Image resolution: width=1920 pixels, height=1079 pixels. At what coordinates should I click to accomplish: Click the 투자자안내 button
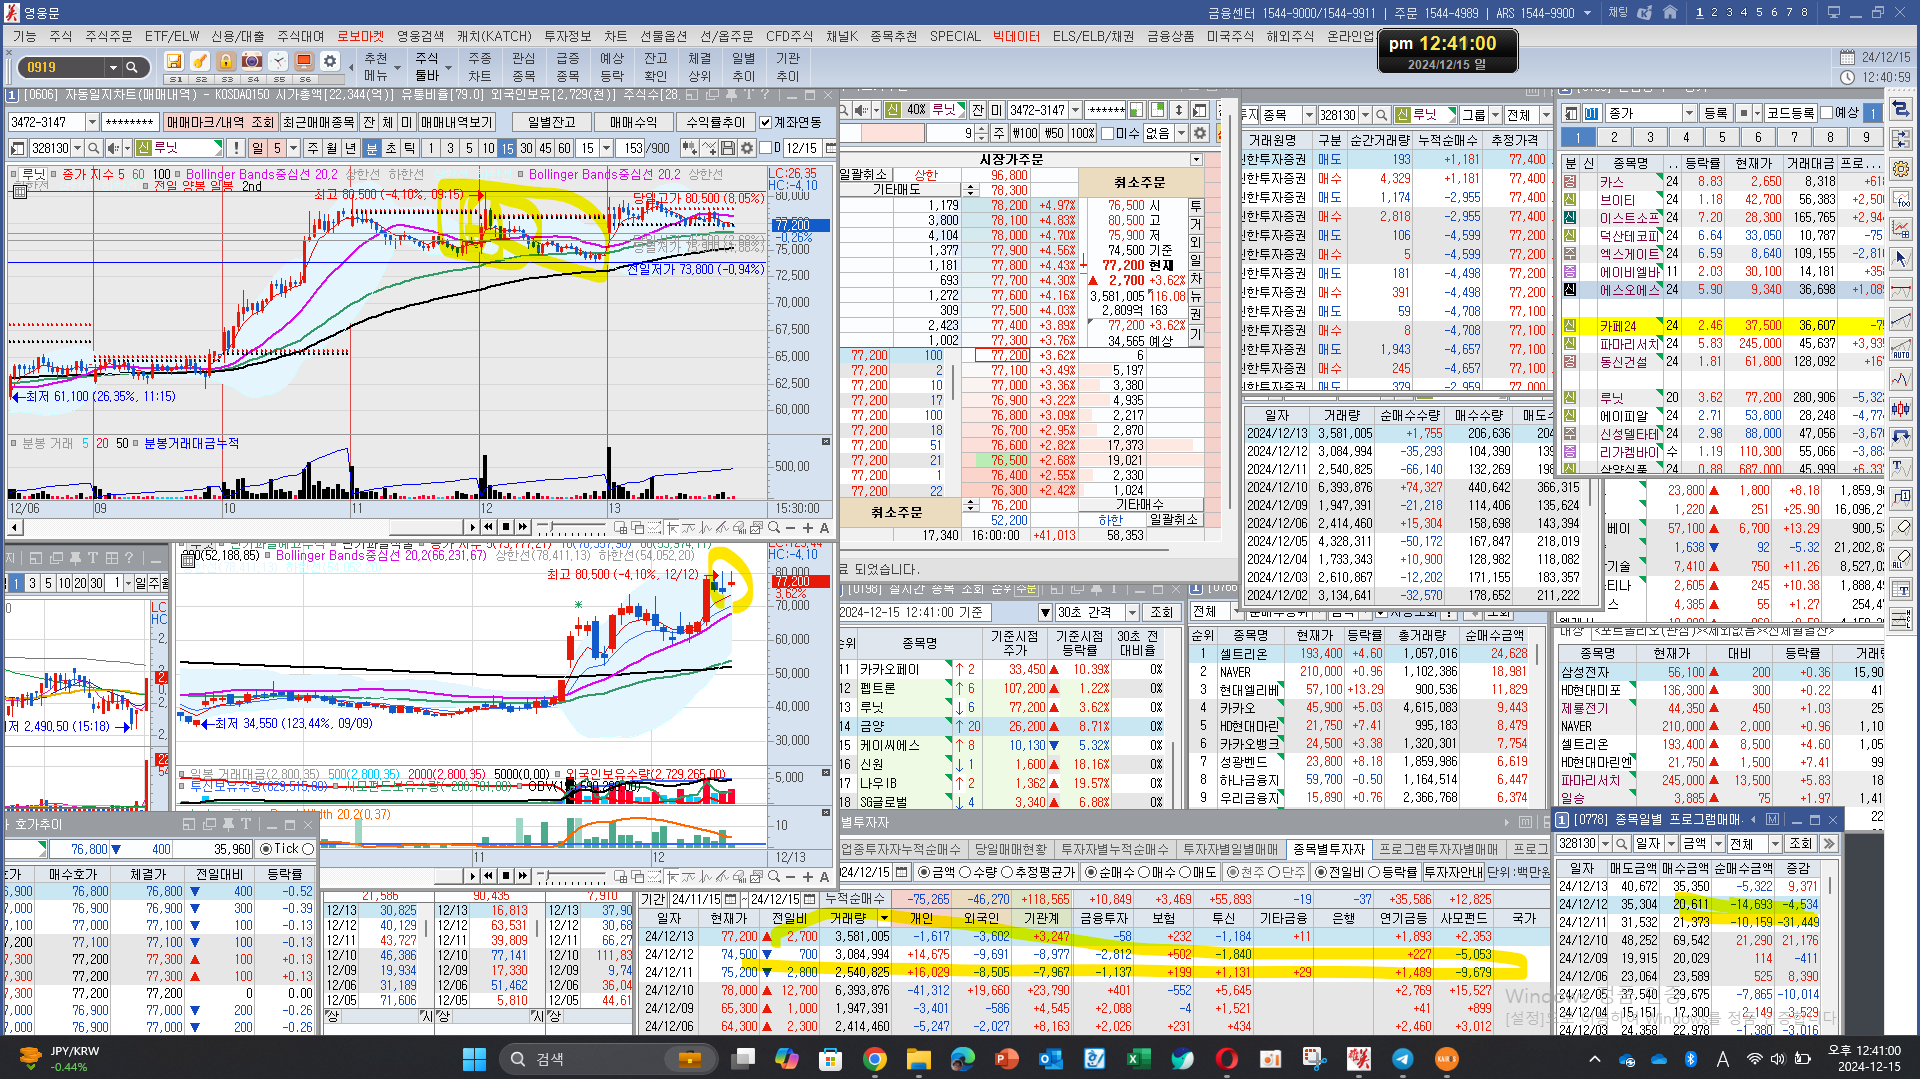[1453, 872]
